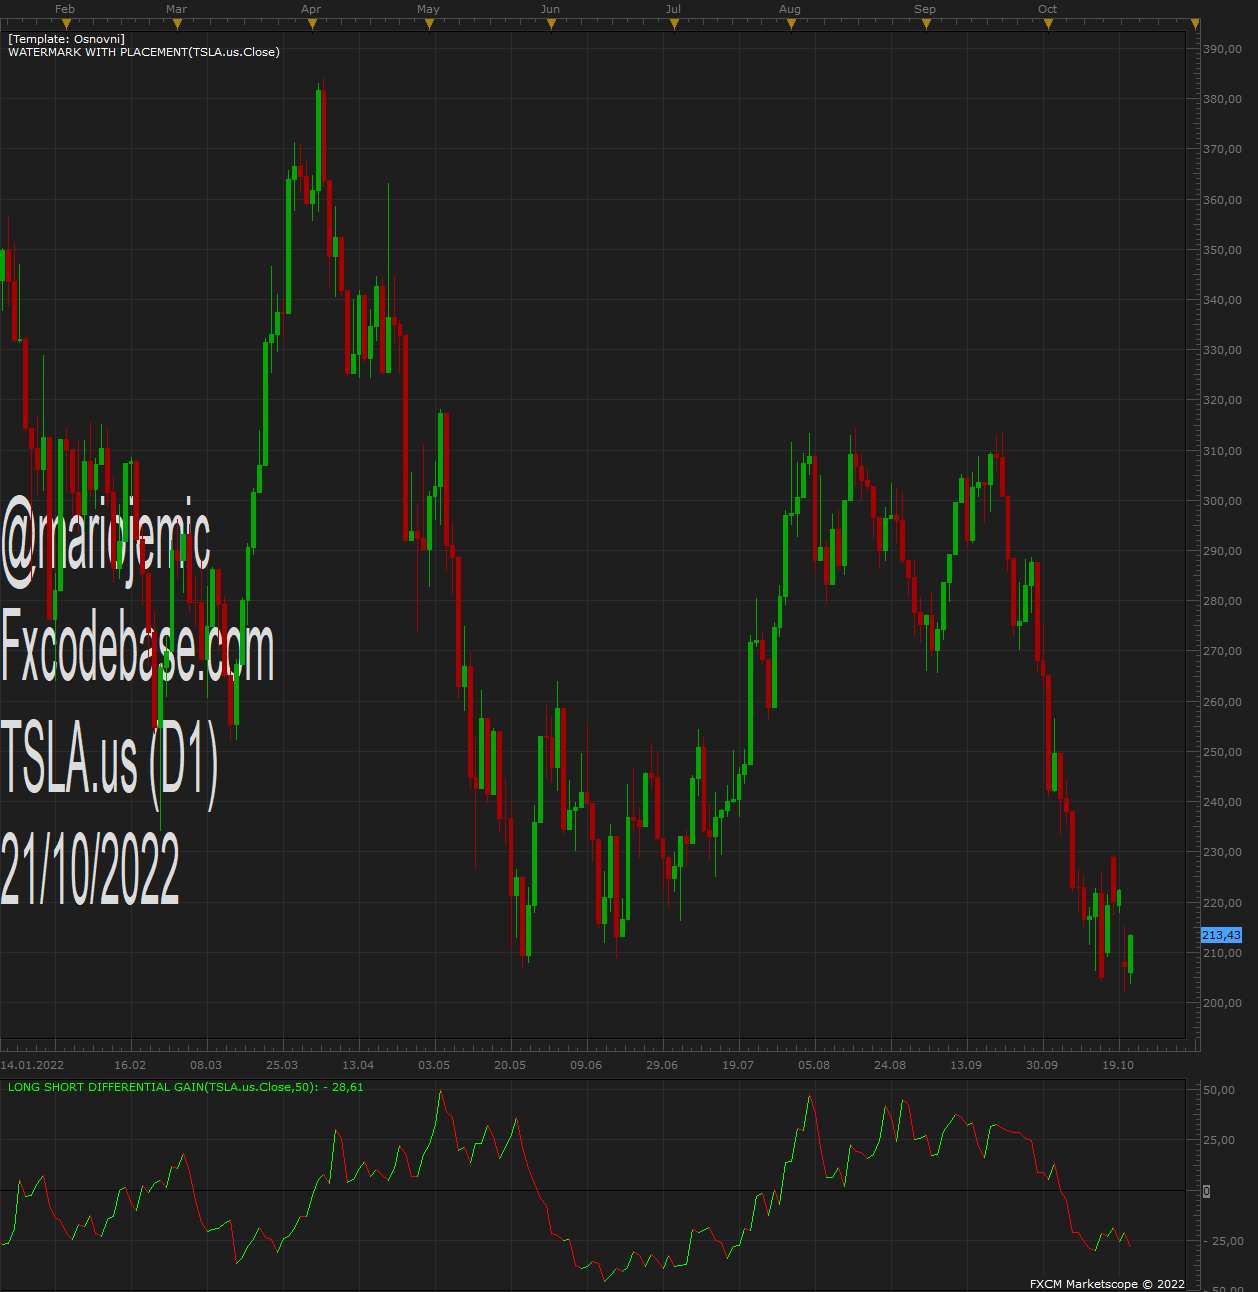Image resolution: width=1258 pixels, height=1292 pixels.
Task: Click the 380,00 price axis label
Action: 1222,99
